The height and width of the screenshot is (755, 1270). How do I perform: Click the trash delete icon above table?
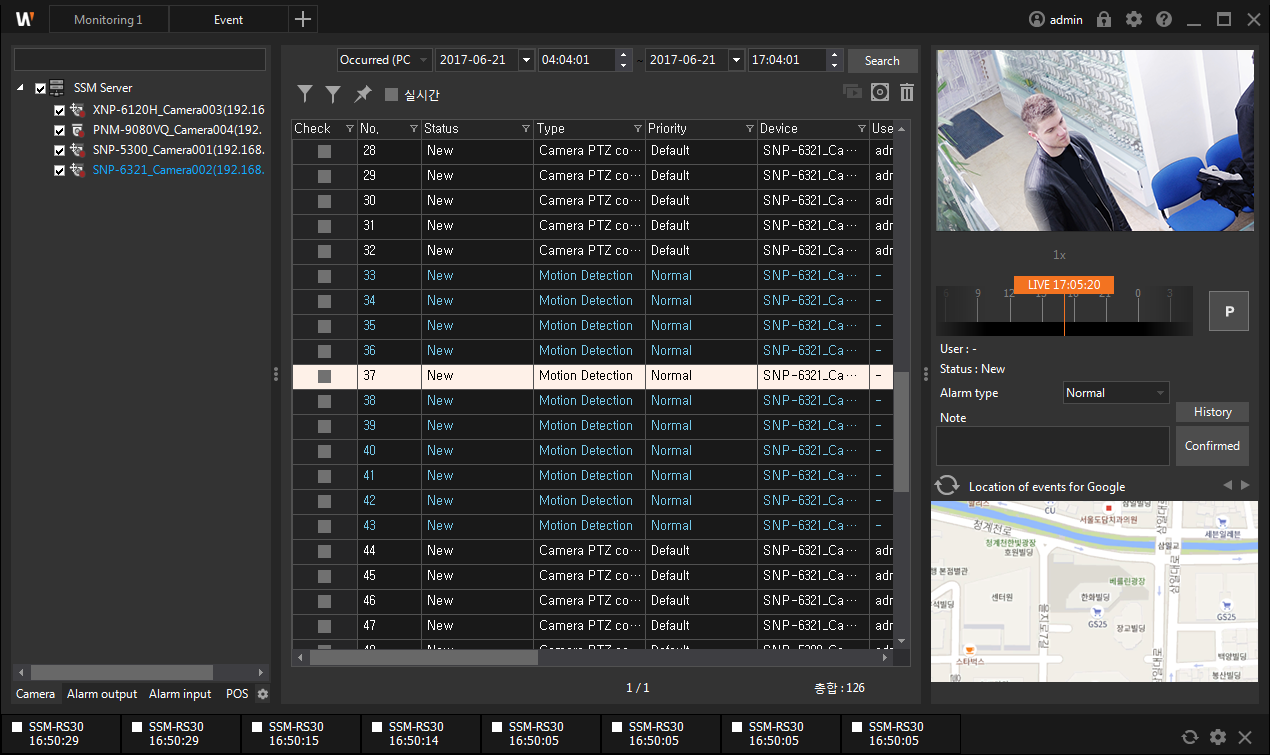click(x=906, y=93)
